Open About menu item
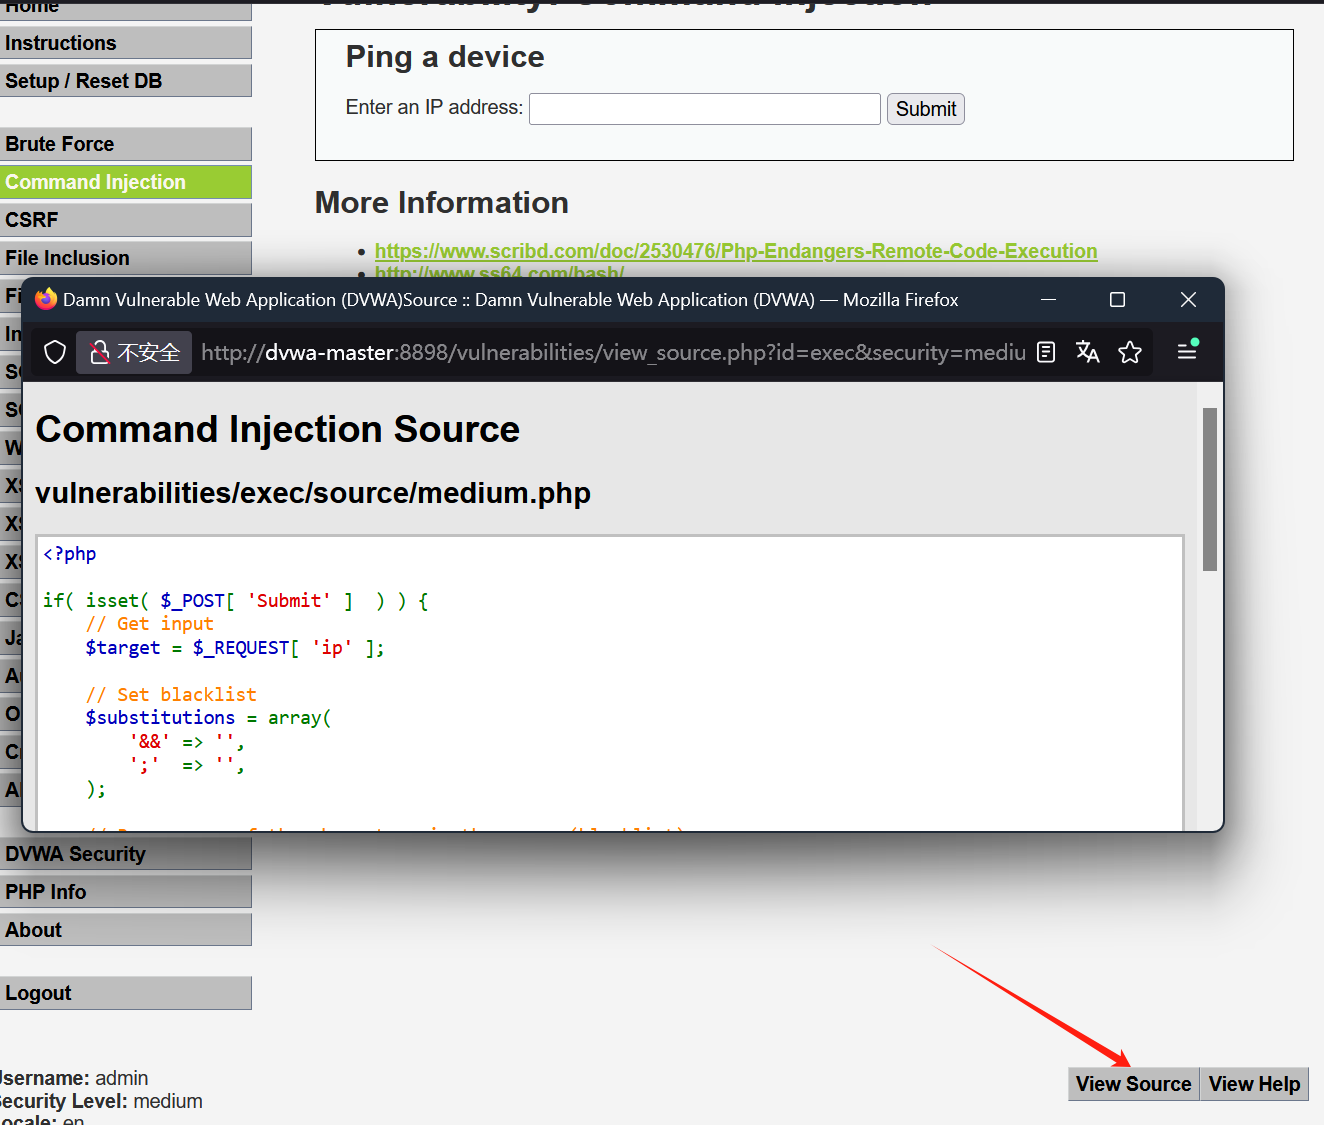Screen dimensions: 1324x1125 125,930
